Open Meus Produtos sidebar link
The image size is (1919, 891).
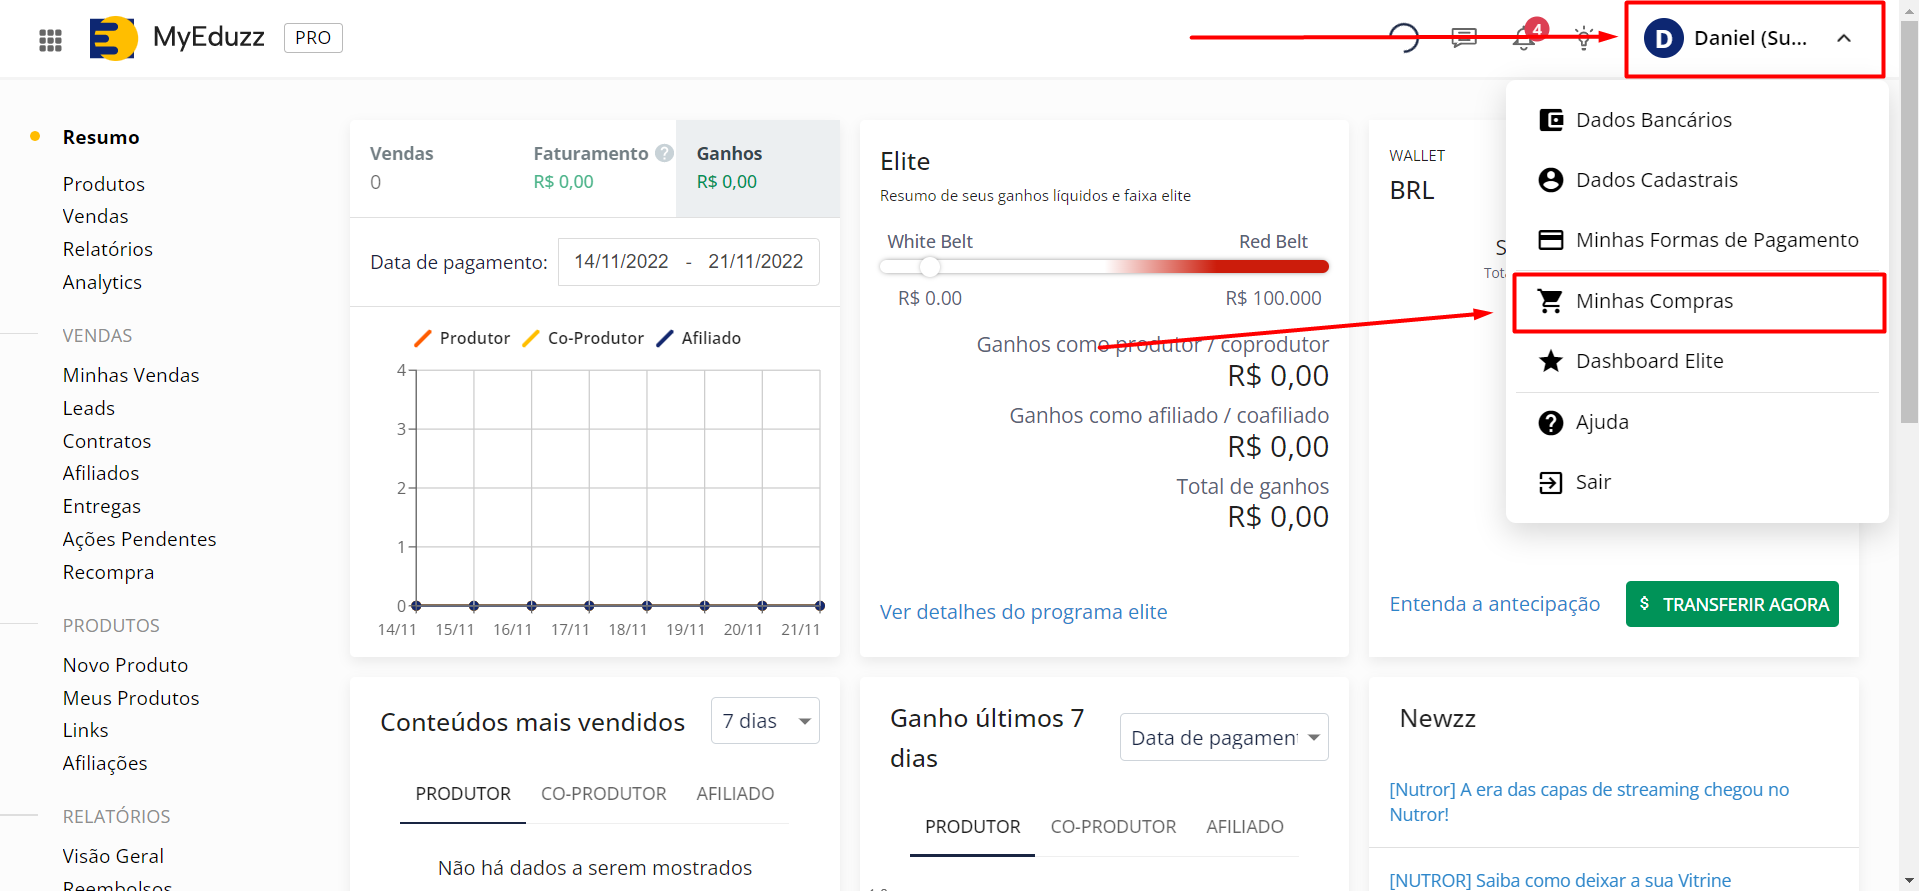pos(131,698)
